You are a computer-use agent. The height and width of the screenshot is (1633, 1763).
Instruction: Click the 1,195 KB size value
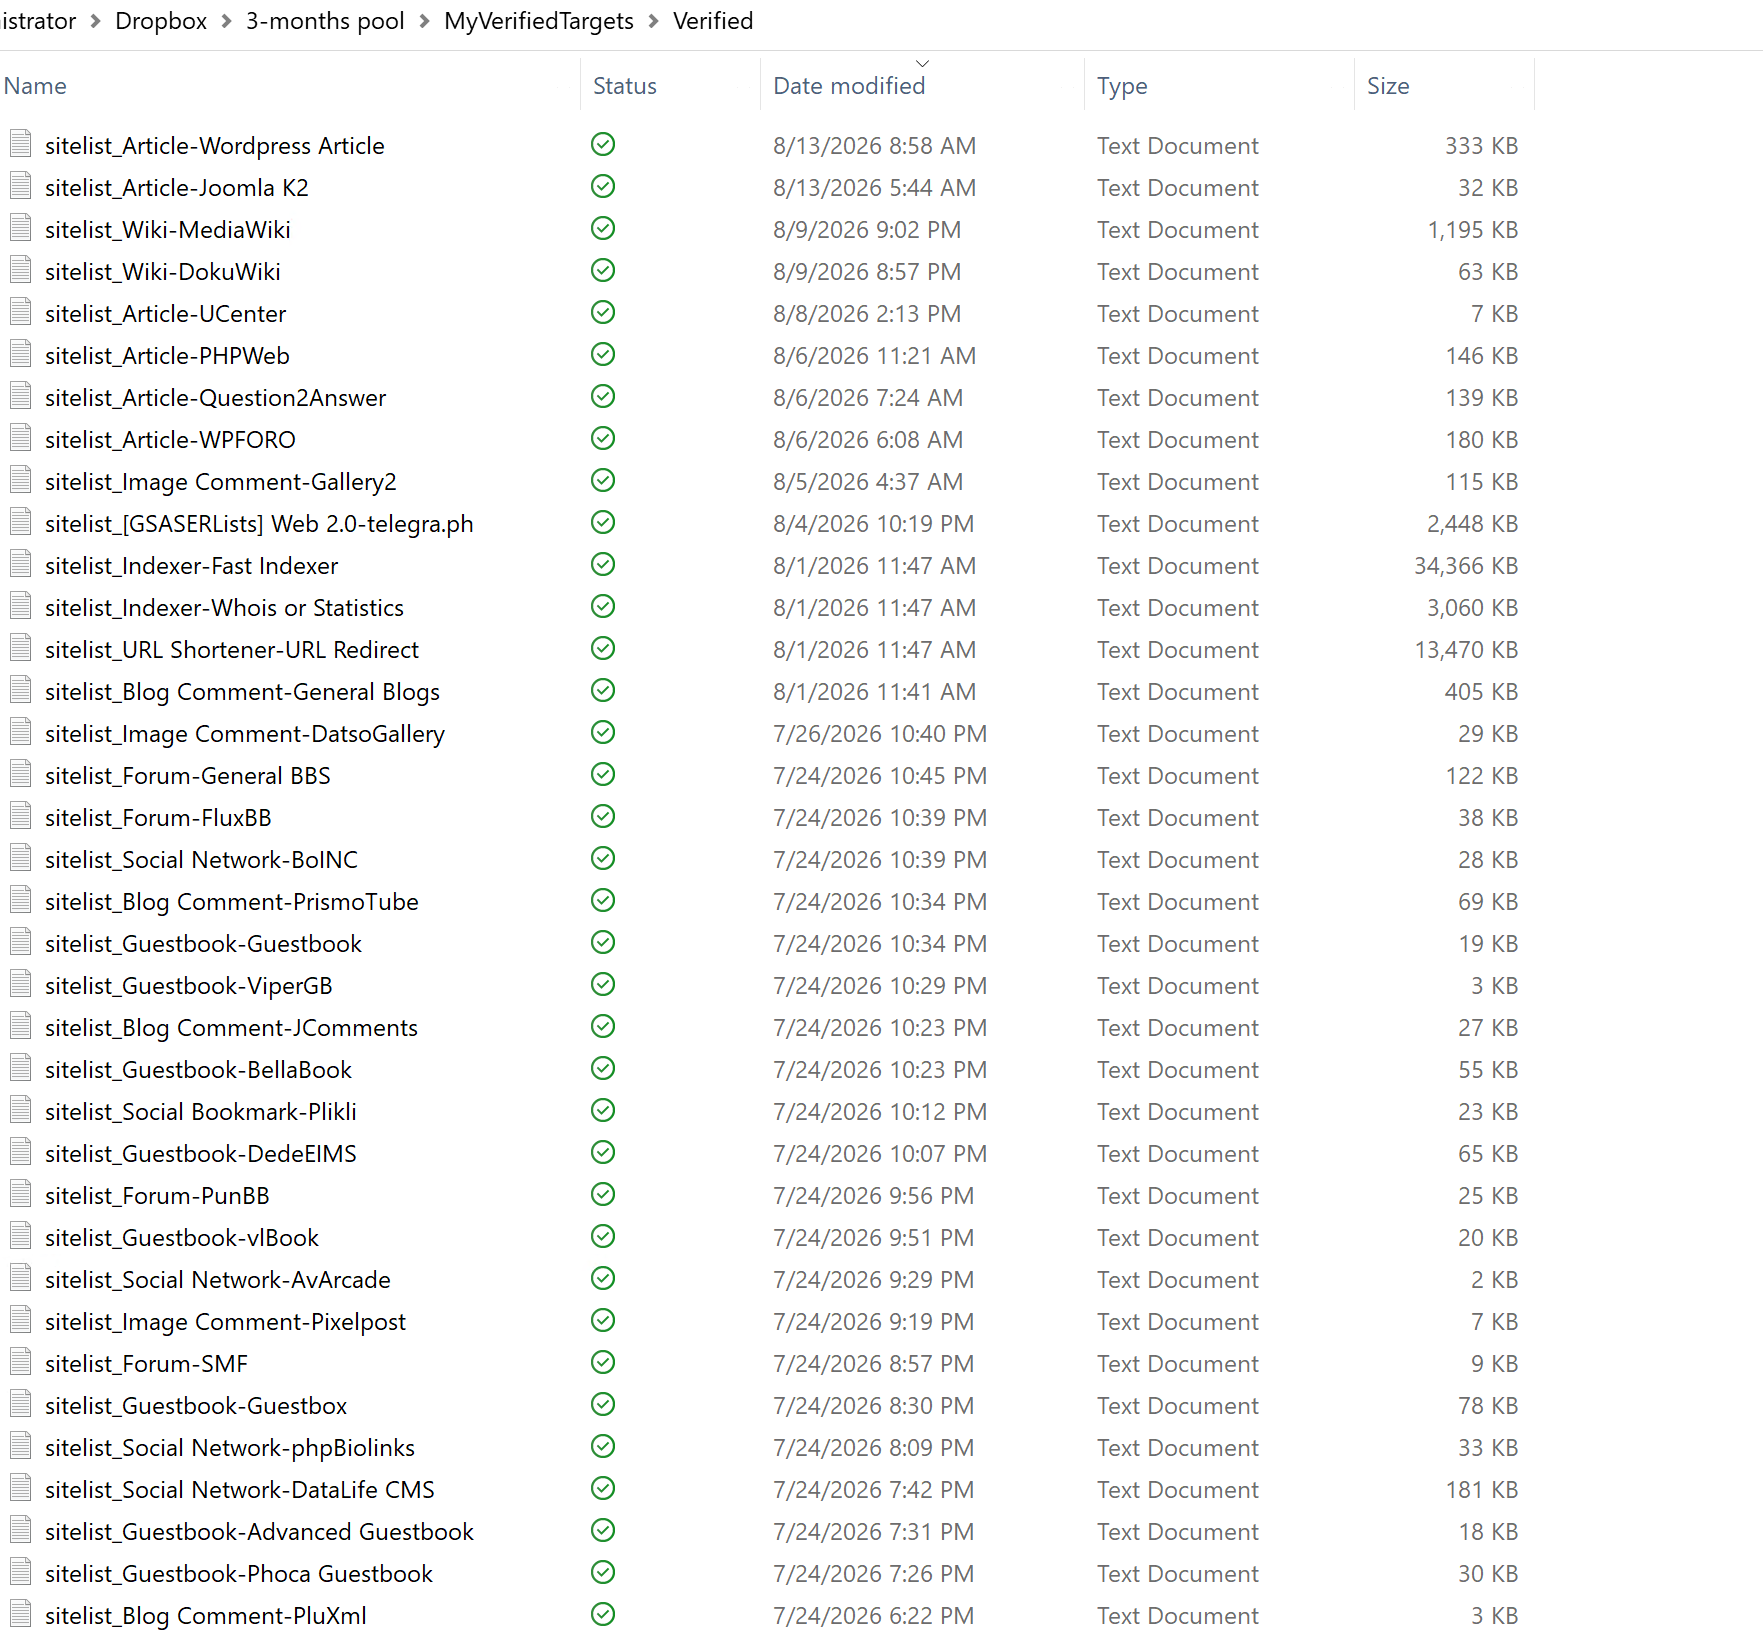1473,229
